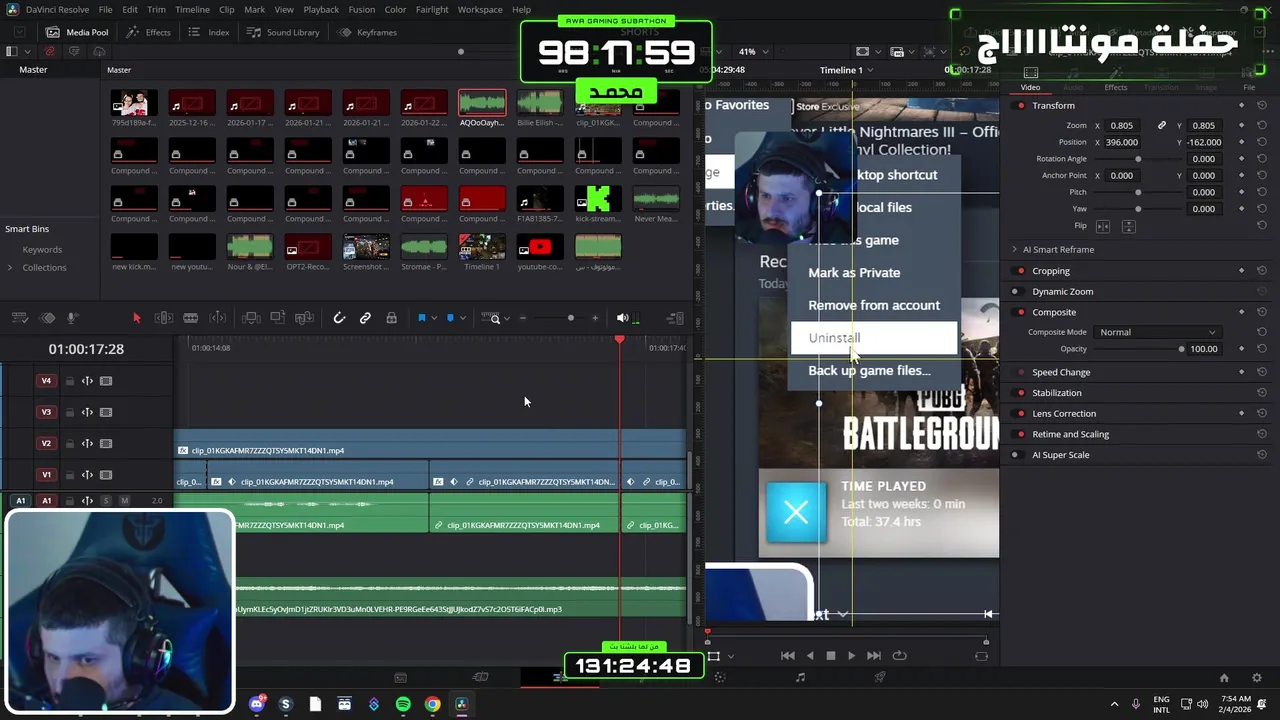Click the timeline zoom in plus button

[x=595, y=318]
